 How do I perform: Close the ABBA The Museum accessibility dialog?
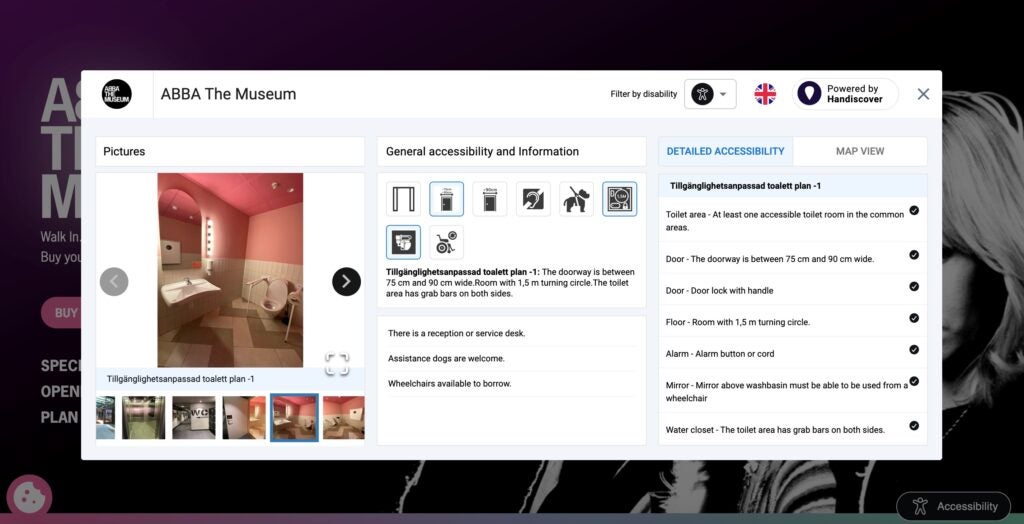point(923,94)
